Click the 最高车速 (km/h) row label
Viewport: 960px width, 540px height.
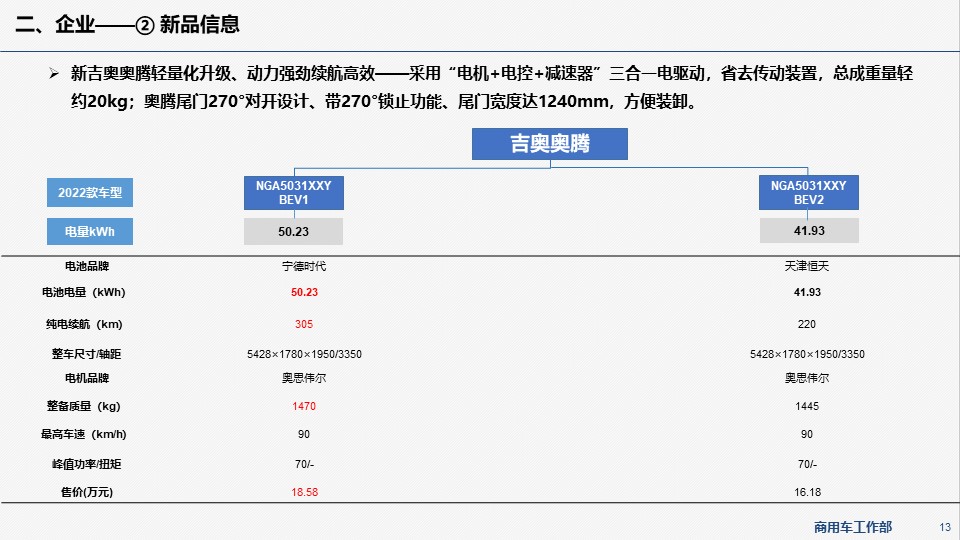point(83,435)
